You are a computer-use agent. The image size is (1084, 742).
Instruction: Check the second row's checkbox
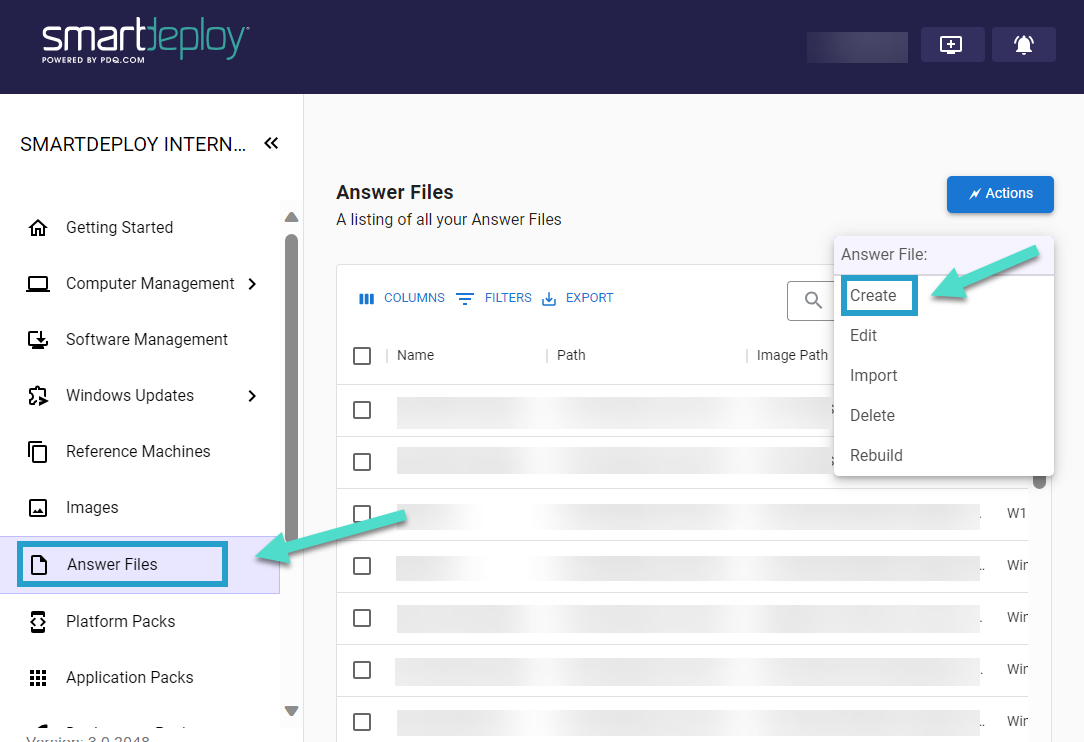[x=362, y=462]
